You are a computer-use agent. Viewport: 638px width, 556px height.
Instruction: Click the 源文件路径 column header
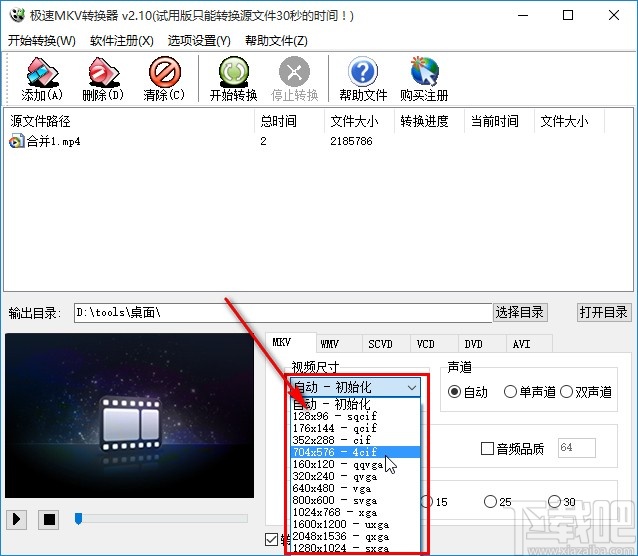point(129,121)
